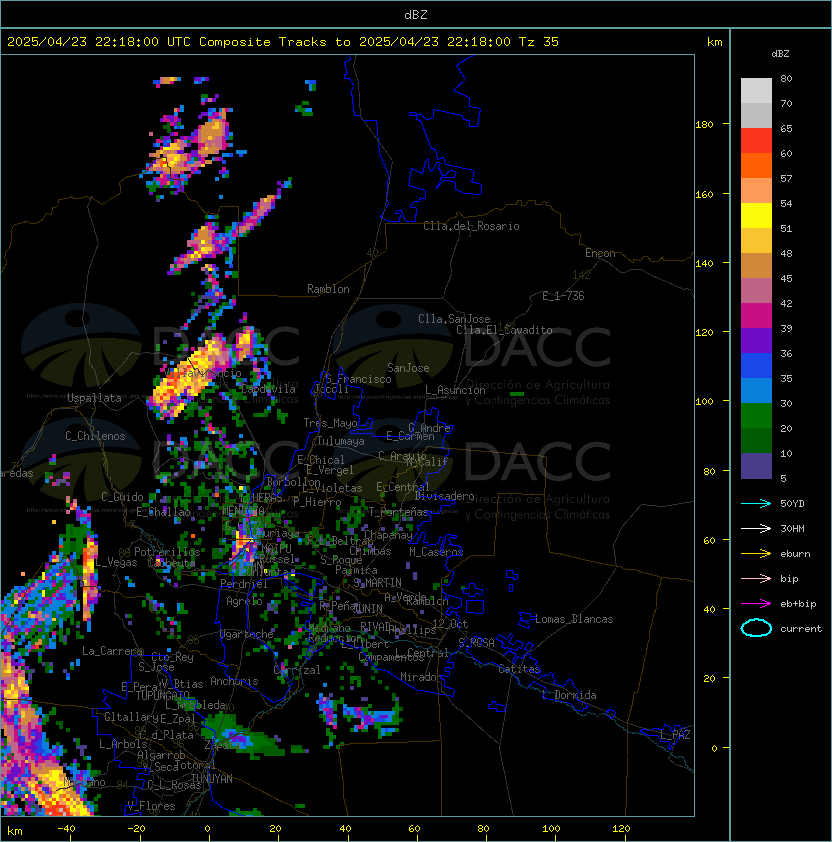The width and height of the screenshot is (832, 842).
Task: Click the '30HM' legend label
Action: point(792,528)
